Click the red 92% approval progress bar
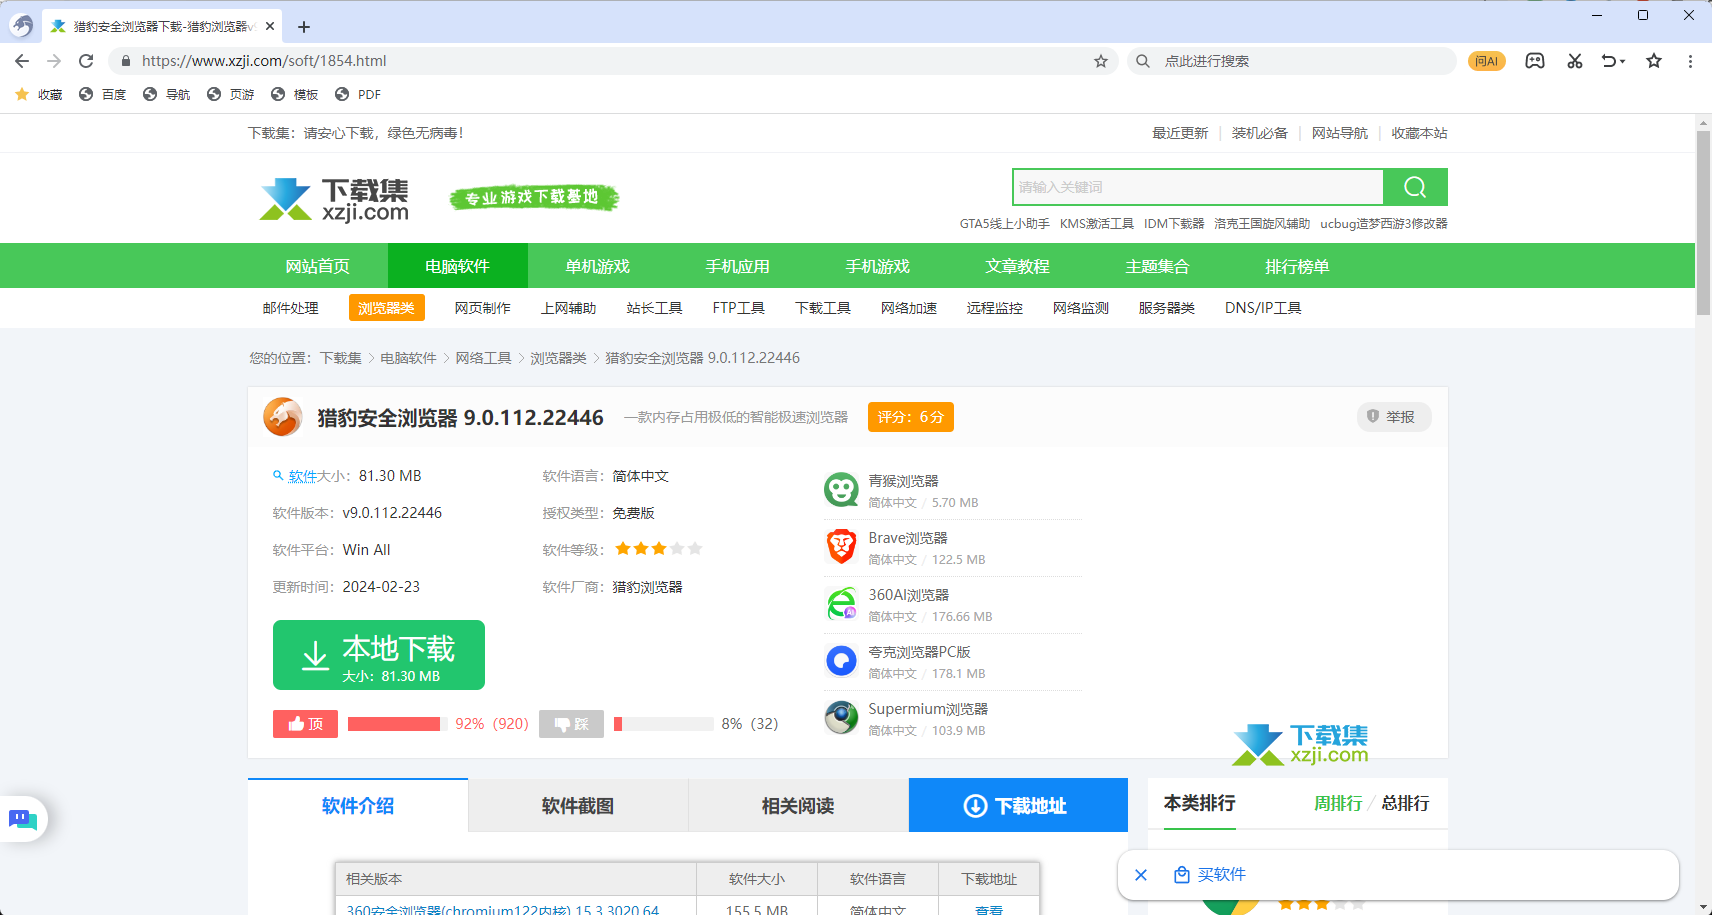The height and width of the screenshot is (915, 1712). (396, 724)
